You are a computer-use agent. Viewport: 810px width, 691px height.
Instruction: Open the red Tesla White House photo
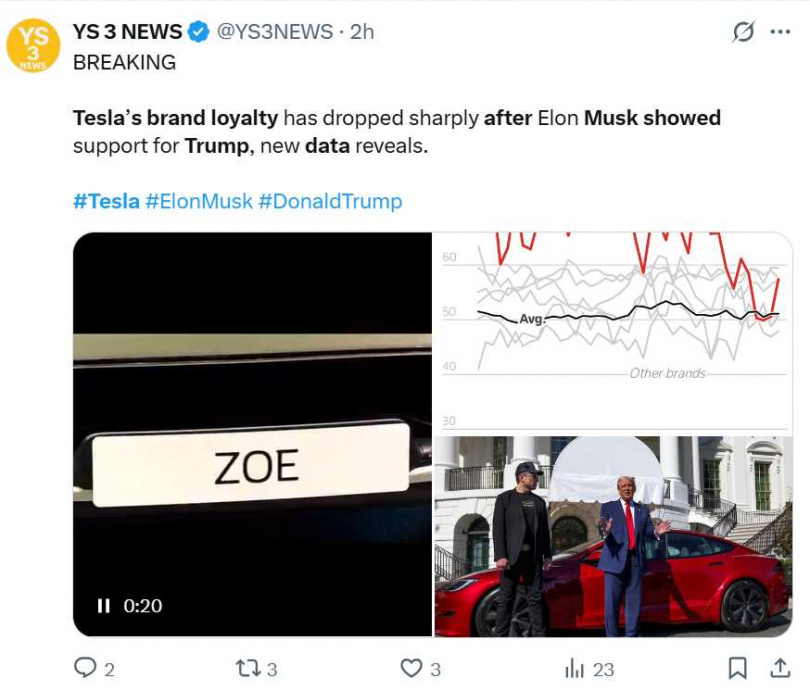613,537
